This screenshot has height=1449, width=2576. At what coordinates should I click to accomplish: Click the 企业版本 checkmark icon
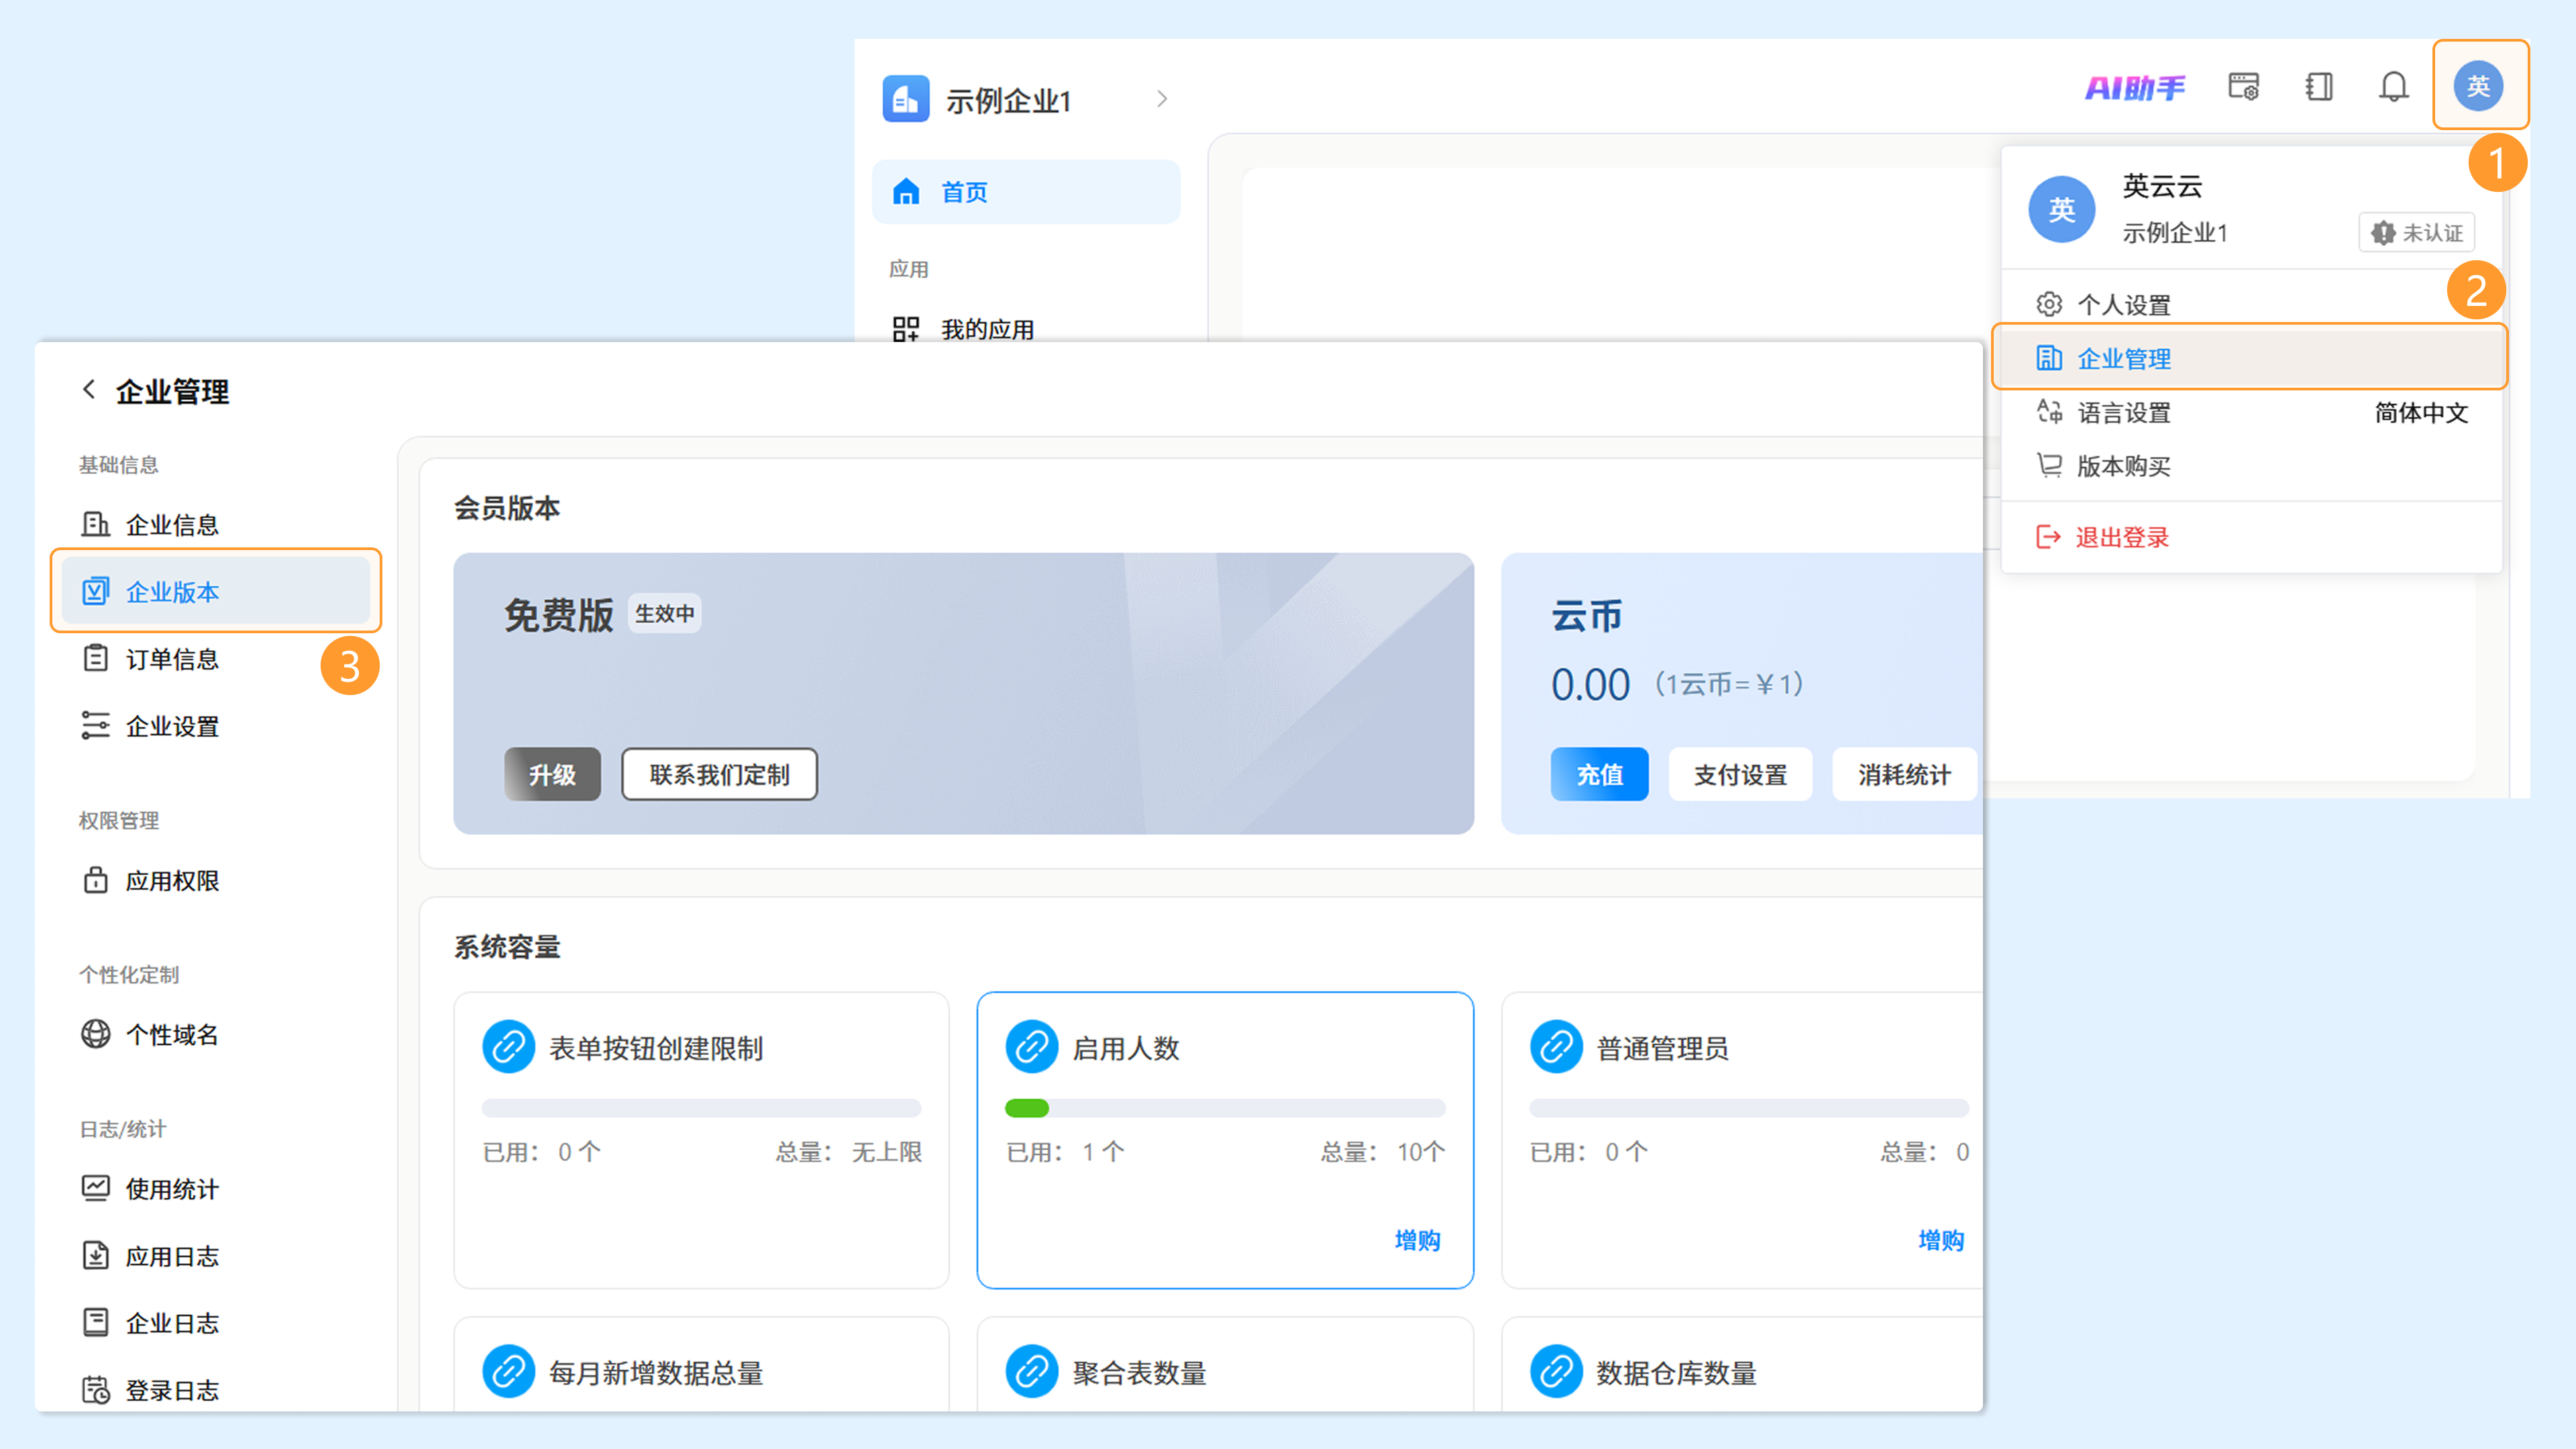point(95,590)
